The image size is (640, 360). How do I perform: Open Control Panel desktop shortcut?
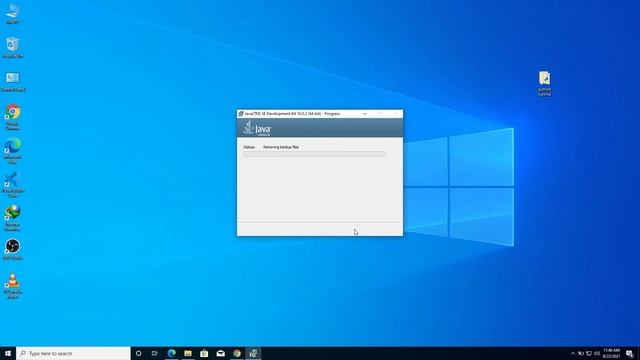tap(13, 81)
